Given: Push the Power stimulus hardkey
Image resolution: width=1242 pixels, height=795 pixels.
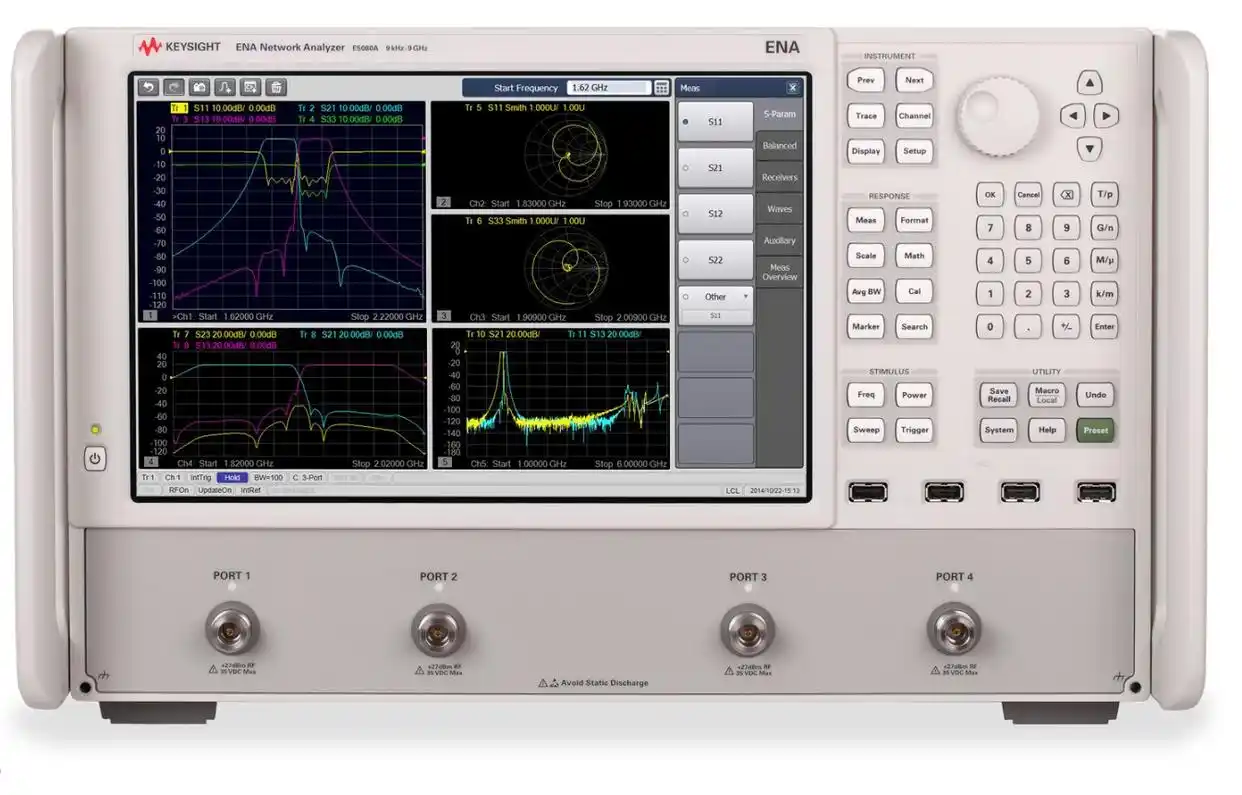Looking at the screenshot, I should (x=914, y=395).
